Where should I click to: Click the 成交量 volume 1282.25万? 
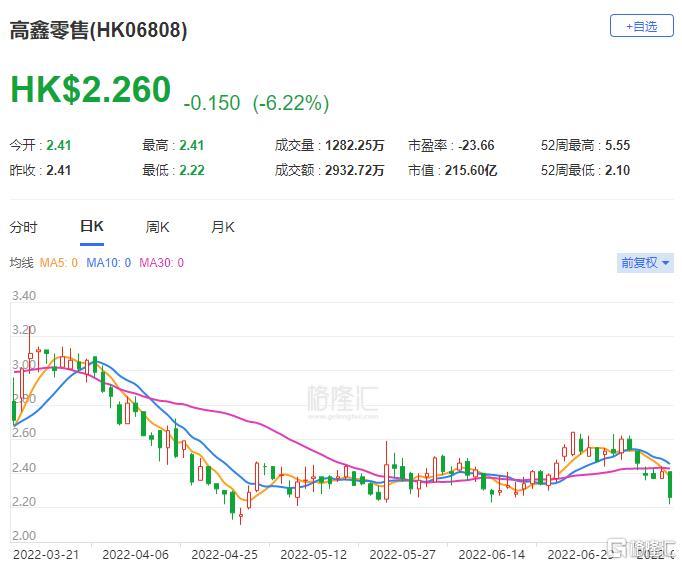coord(354,145)
